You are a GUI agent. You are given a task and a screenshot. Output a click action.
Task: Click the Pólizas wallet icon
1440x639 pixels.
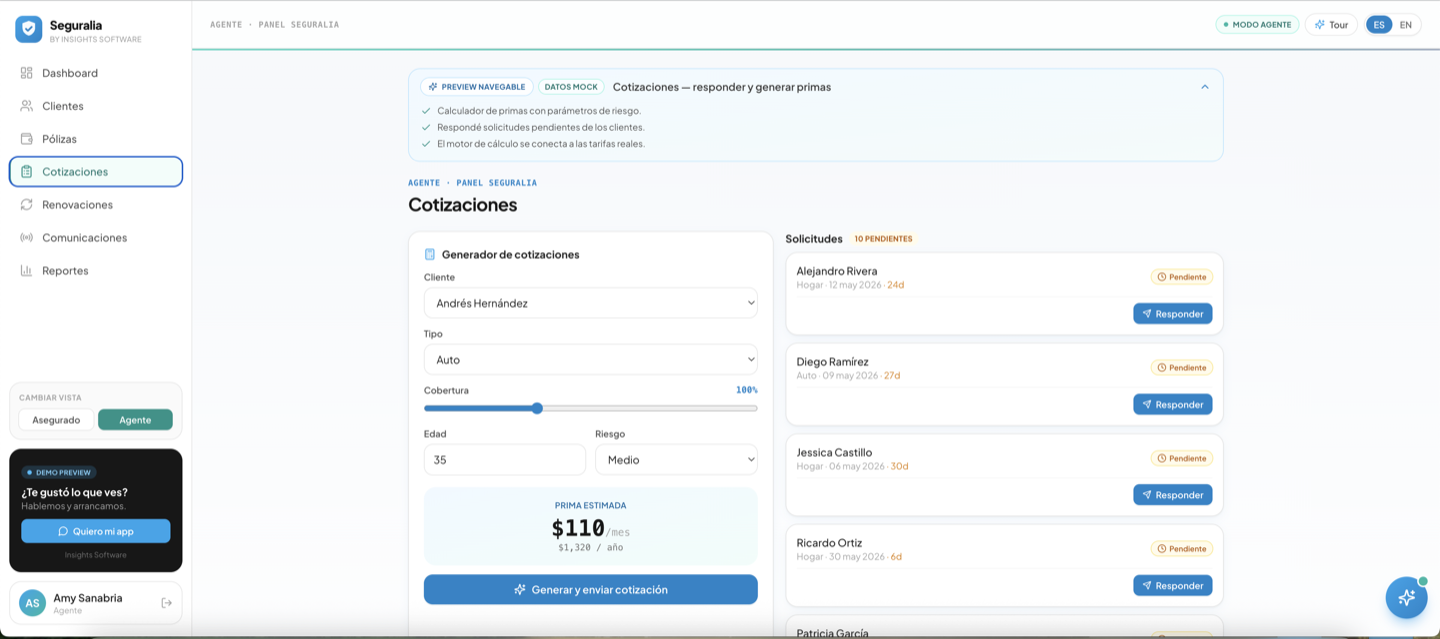tap(27, 139)
